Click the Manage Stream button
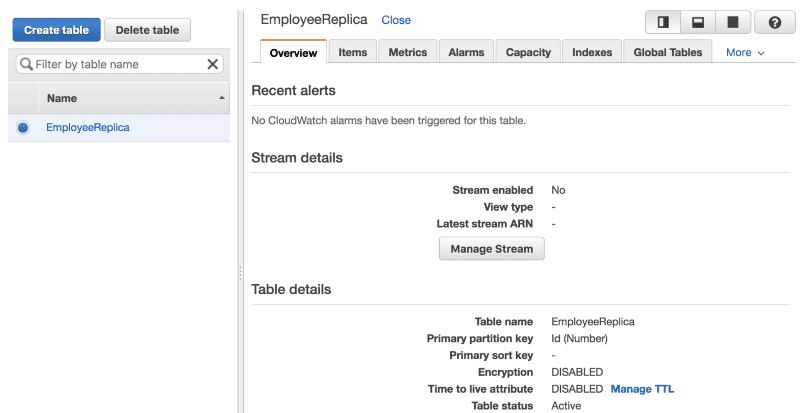Viewport: 800px width, 413px height. [x=492, y=248]
